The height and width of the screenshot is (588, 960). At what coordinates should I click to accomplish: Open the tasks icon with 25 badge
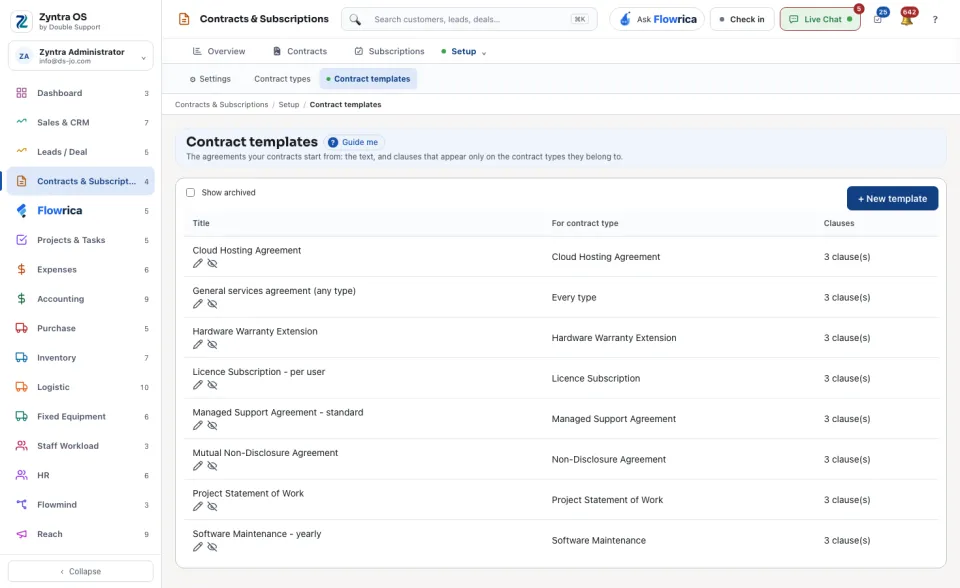pos(878,19)
